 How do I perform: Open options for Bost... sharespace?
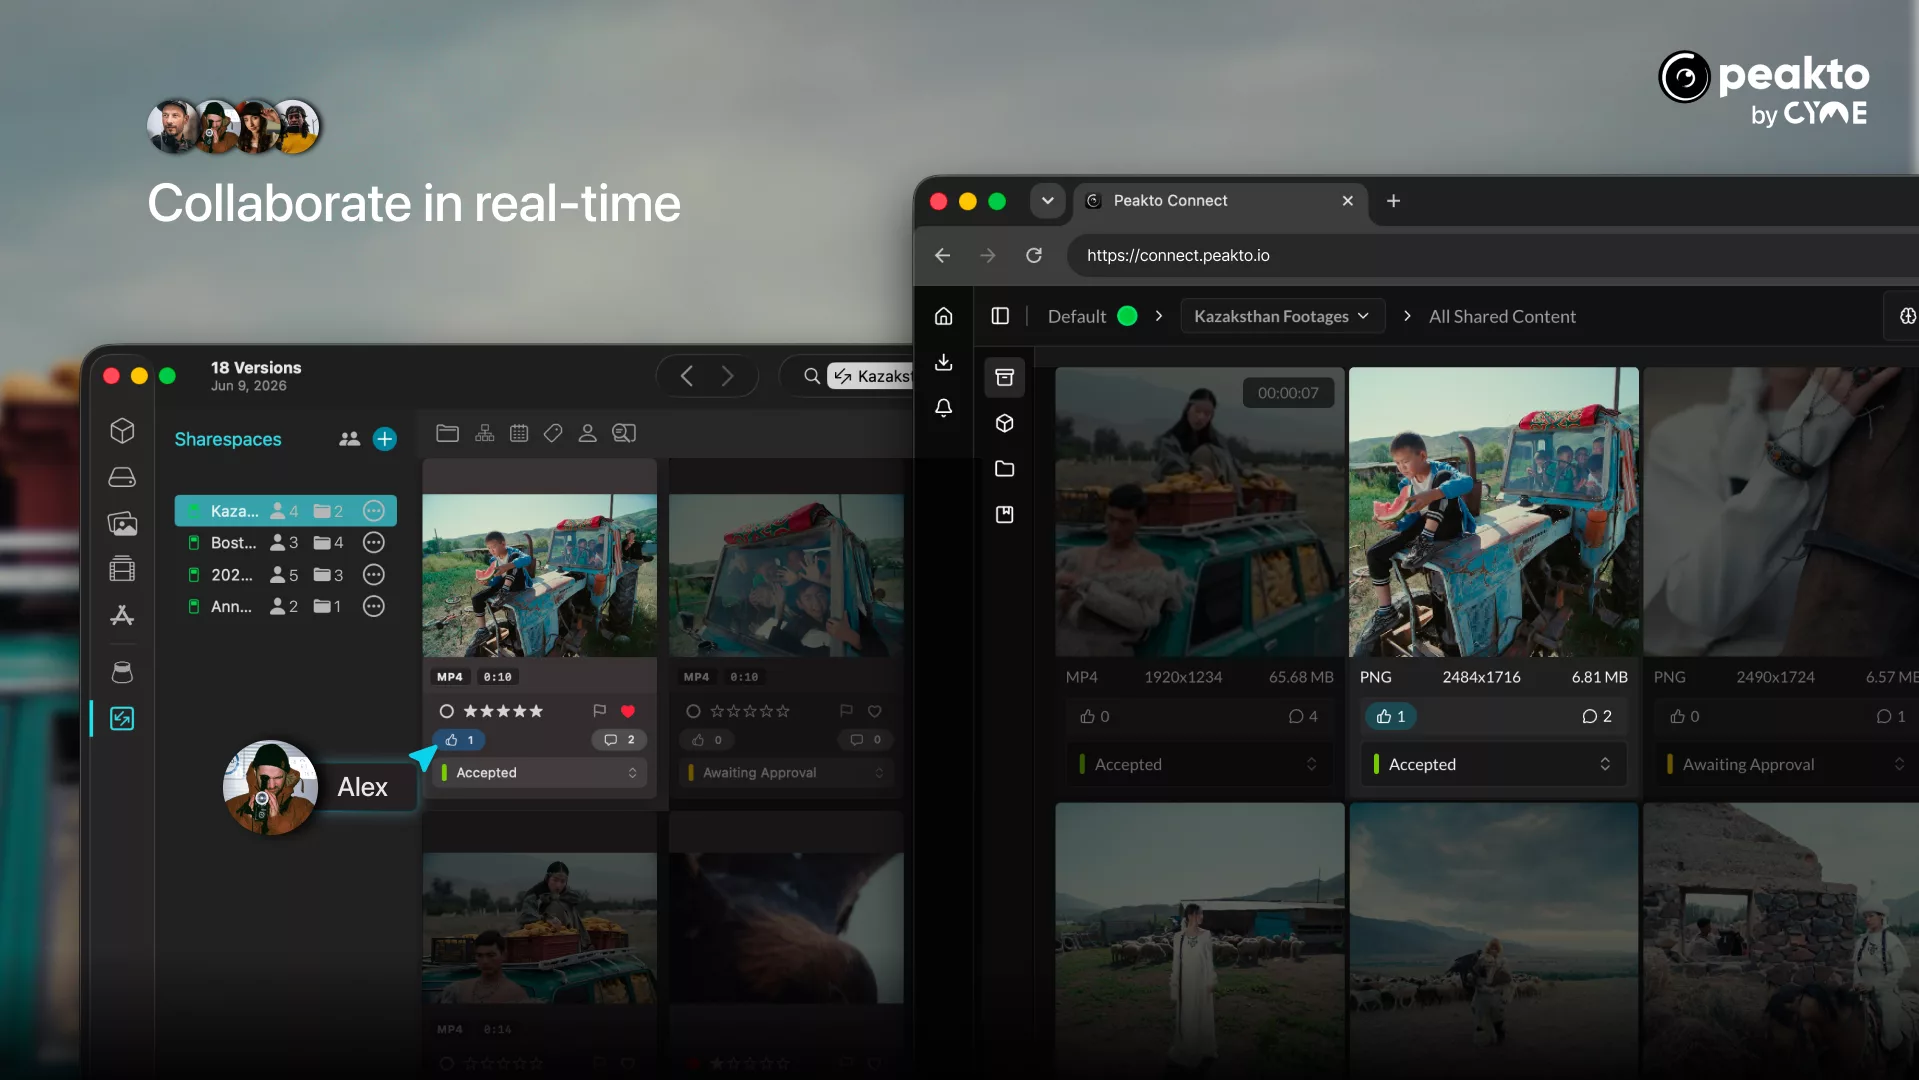point(374,543)
